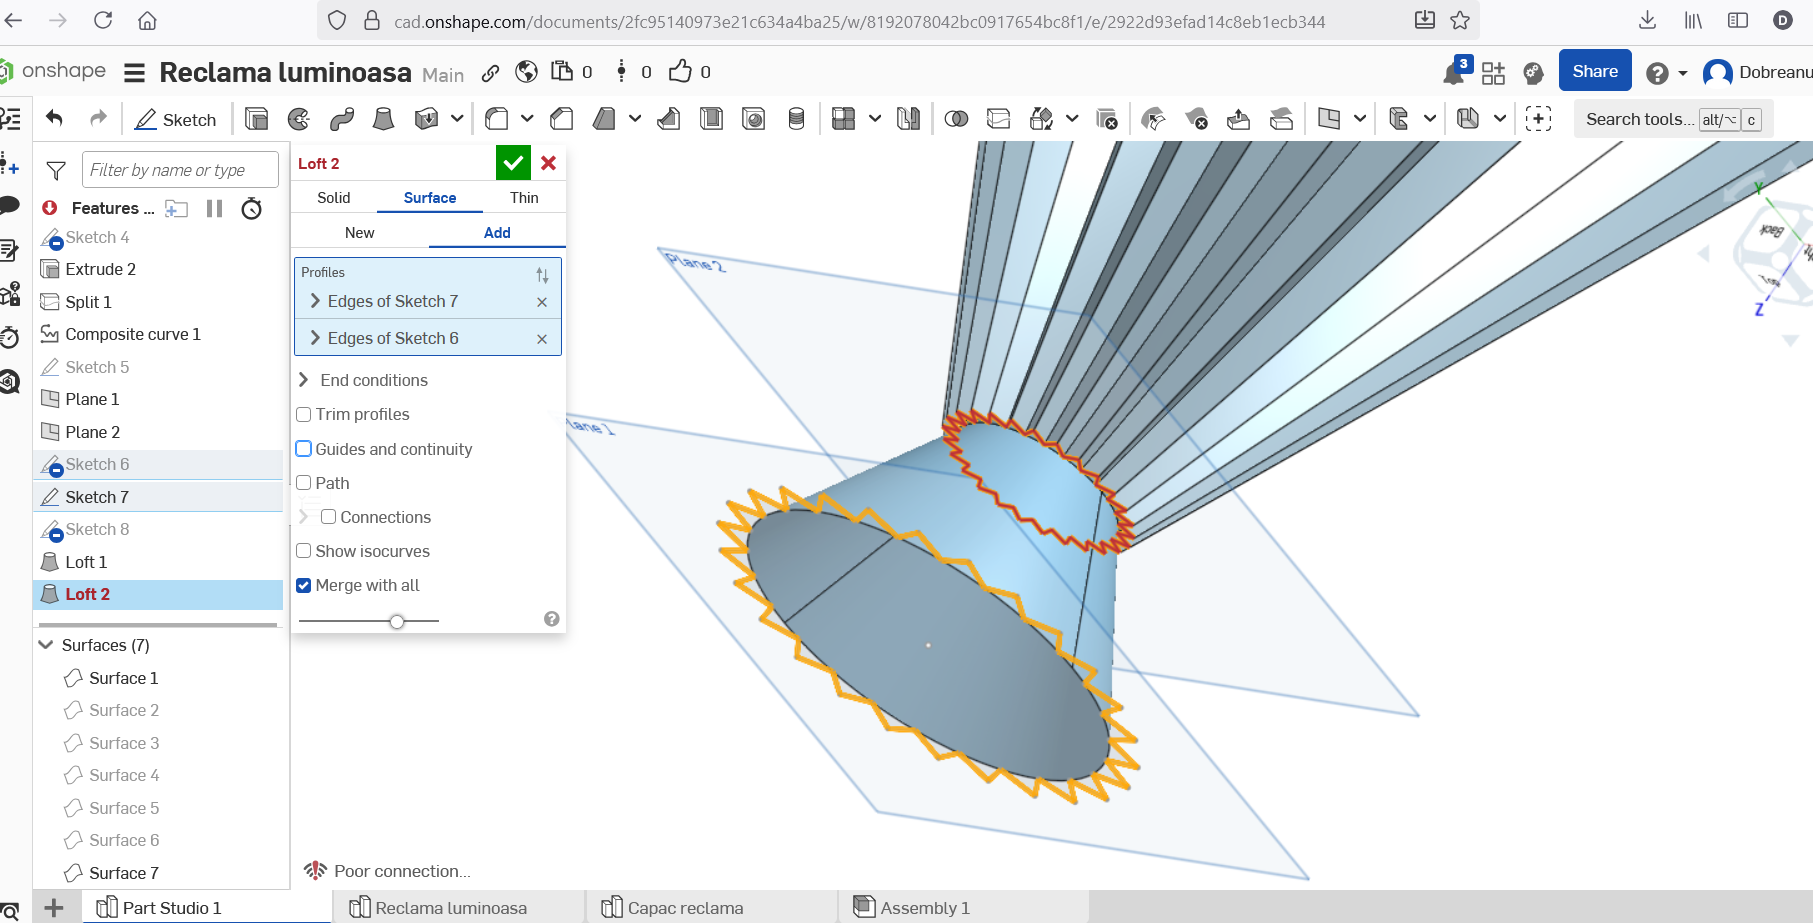The image size is (1813, 923).
Task: Select the Extrude tool in toolbar
Action: pyautogui.click(x=257, y=119)
